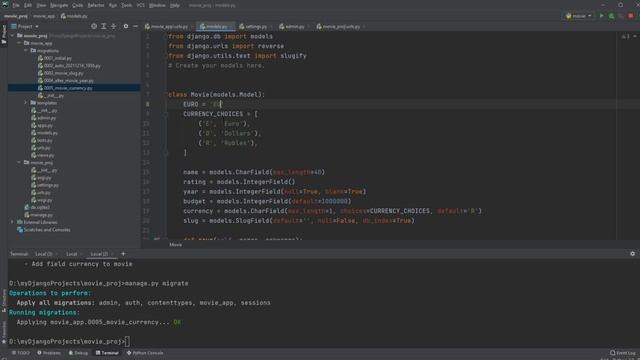This screenshot has width=640, height=360.
Task: Open the Project tool window side tab
Action: [x=4, y=34]
